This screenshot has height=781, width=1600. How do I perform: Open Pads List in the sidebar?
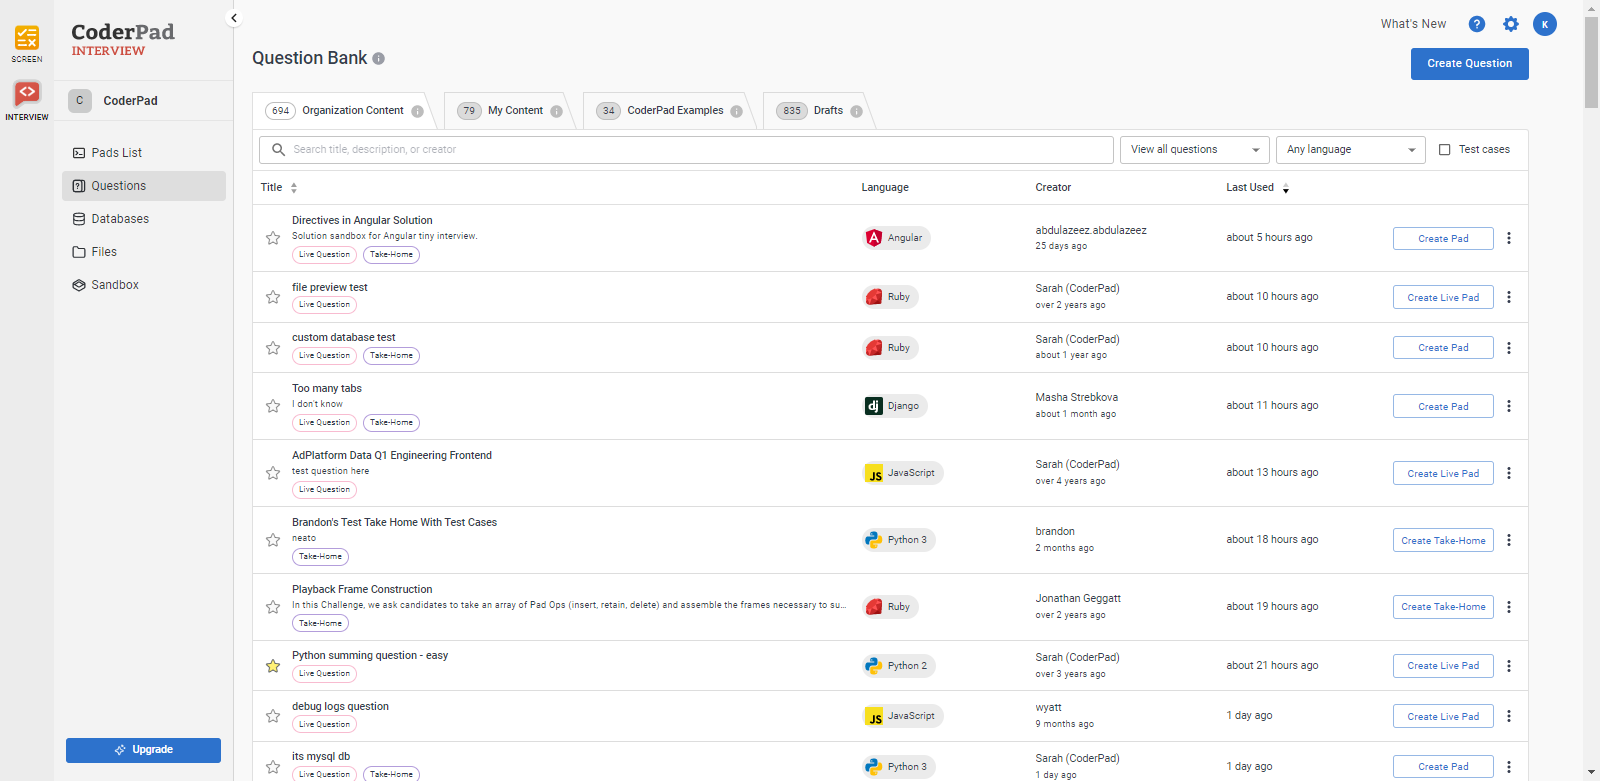coord(116,153)
